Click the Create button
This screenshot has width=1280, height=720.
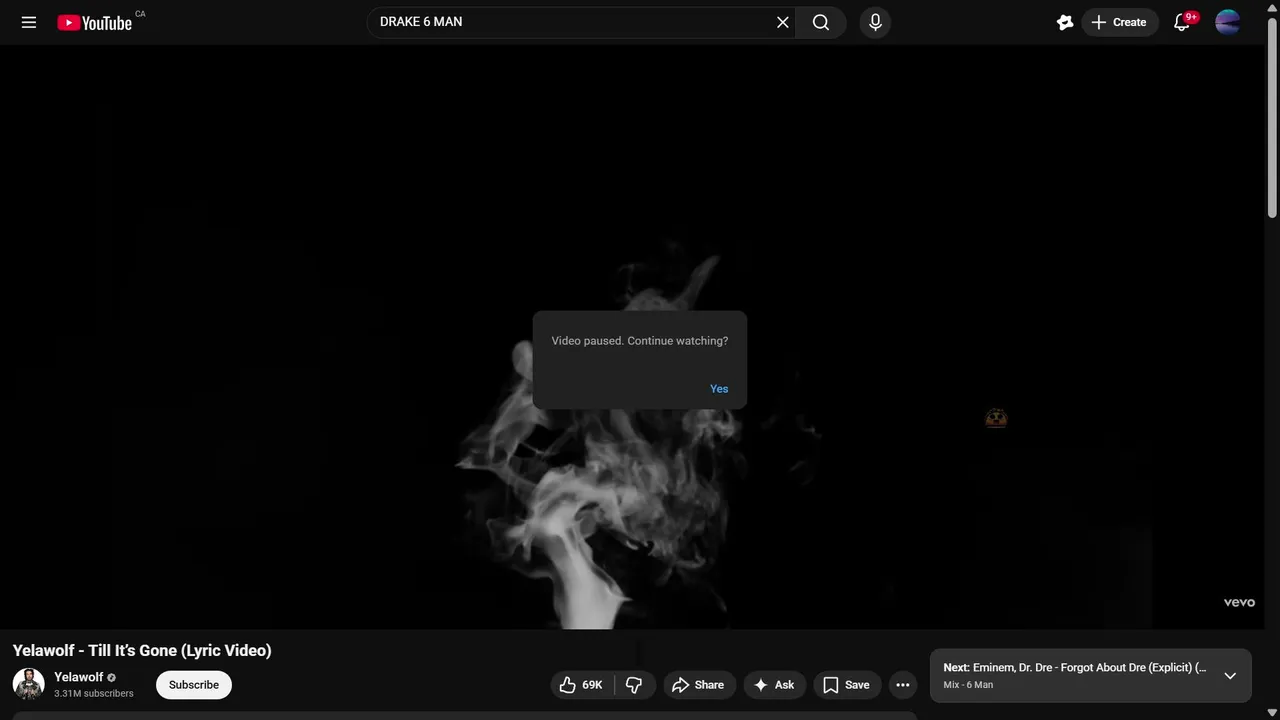tap(1120, 22)
